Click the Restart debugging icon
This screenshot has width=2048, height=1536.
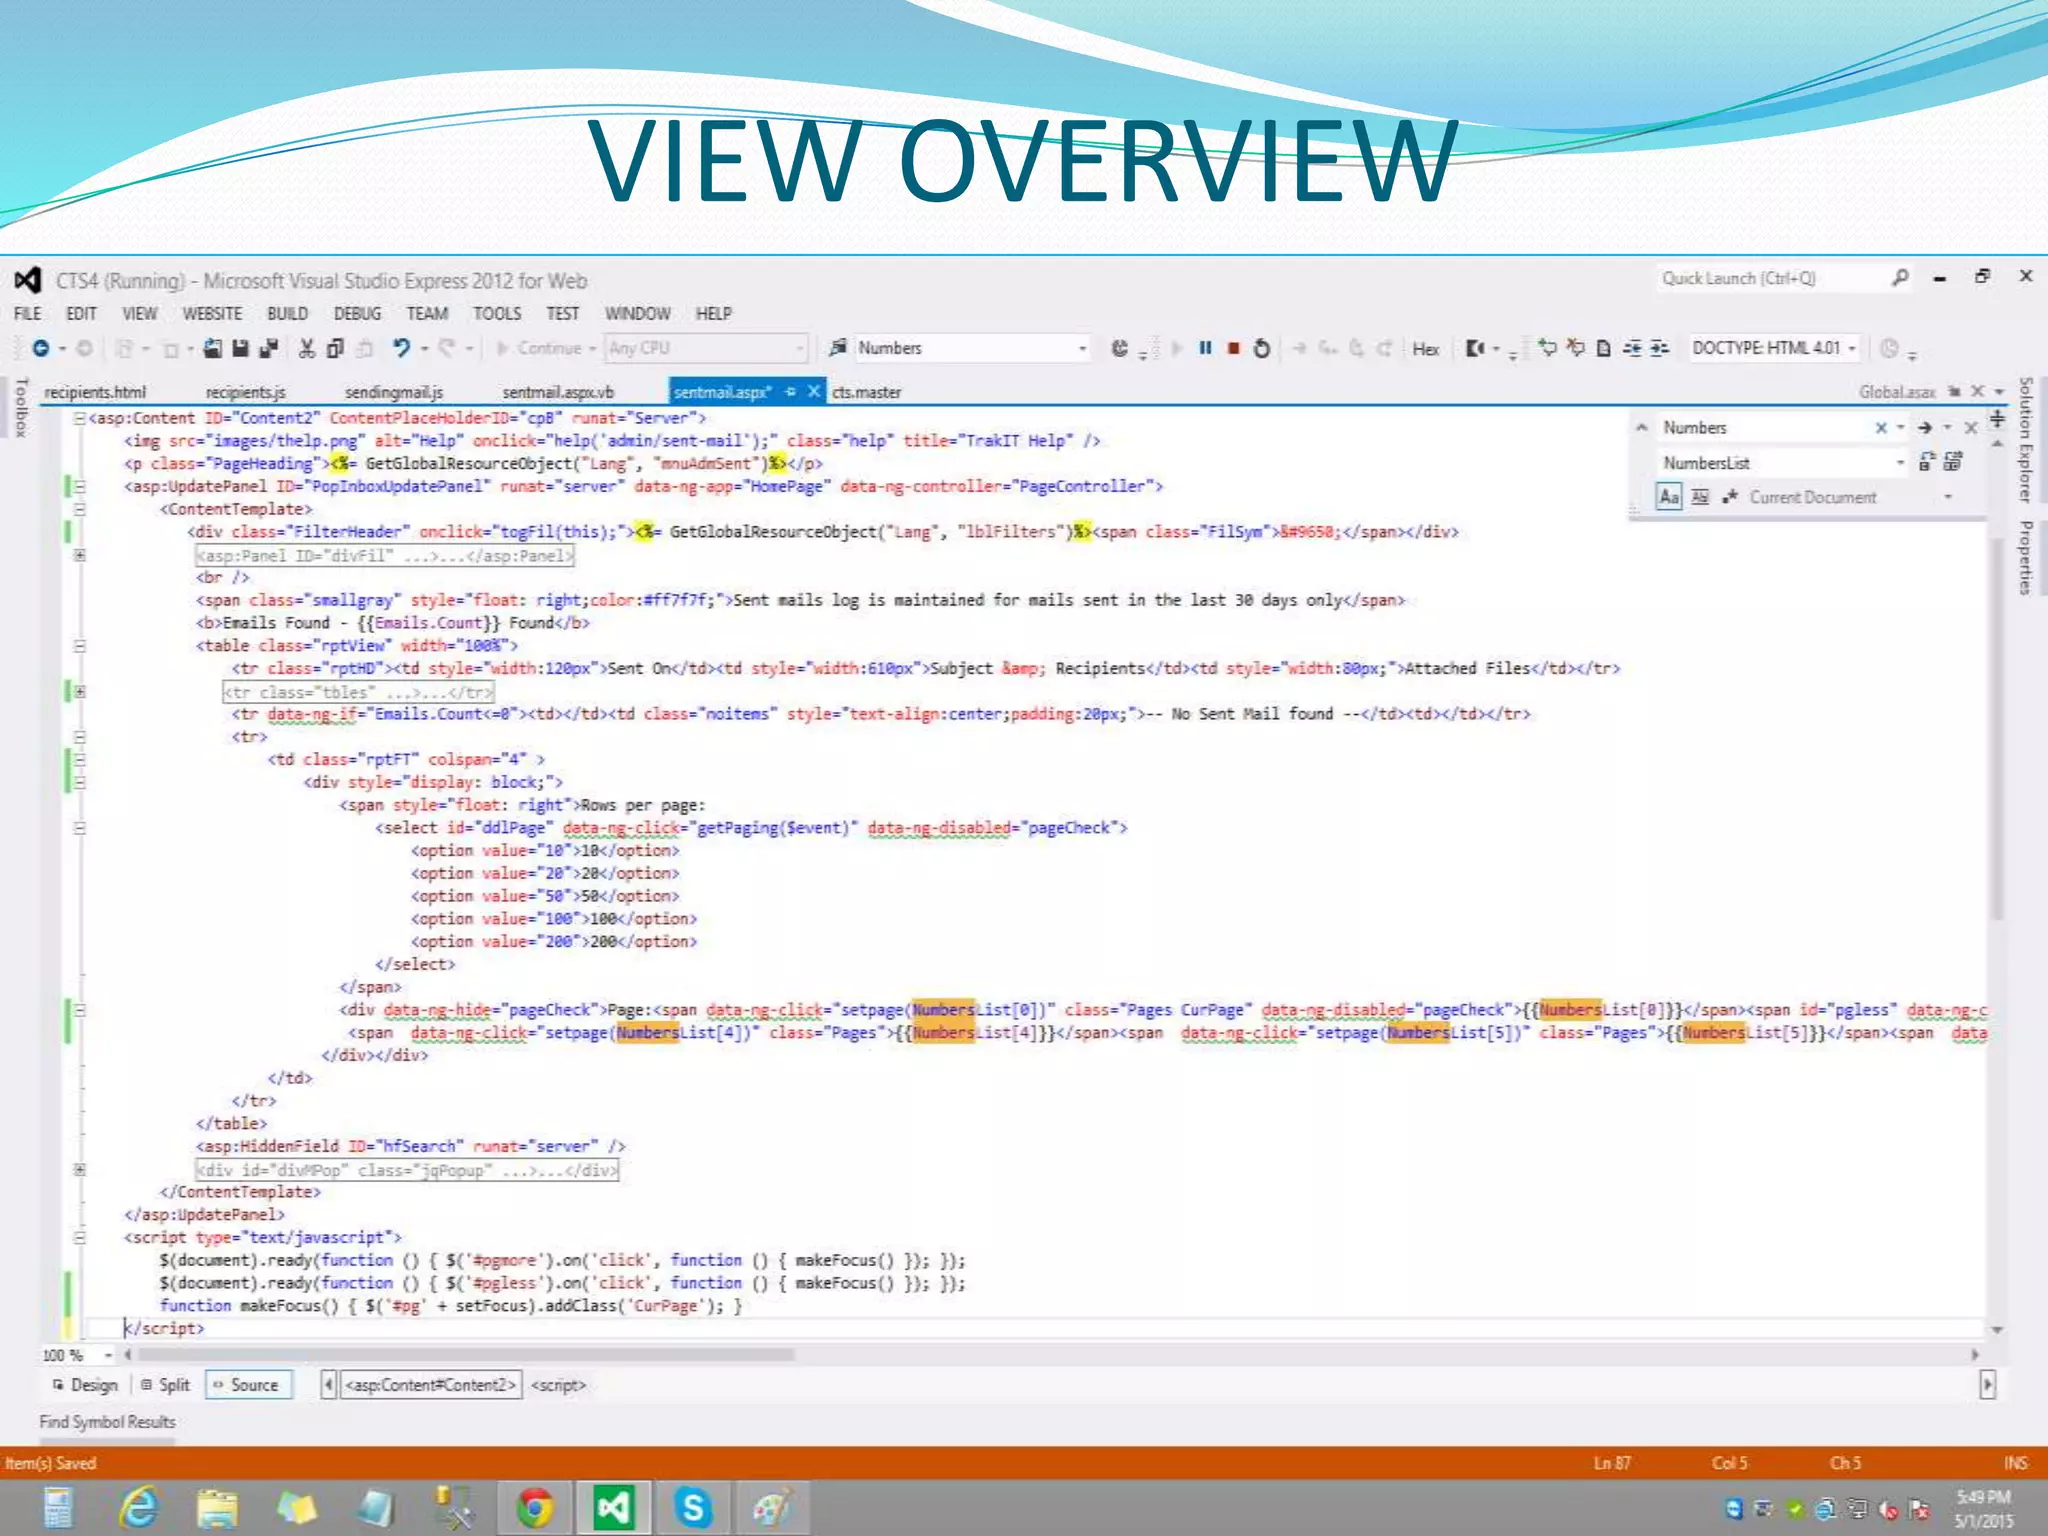[1262, 348]
